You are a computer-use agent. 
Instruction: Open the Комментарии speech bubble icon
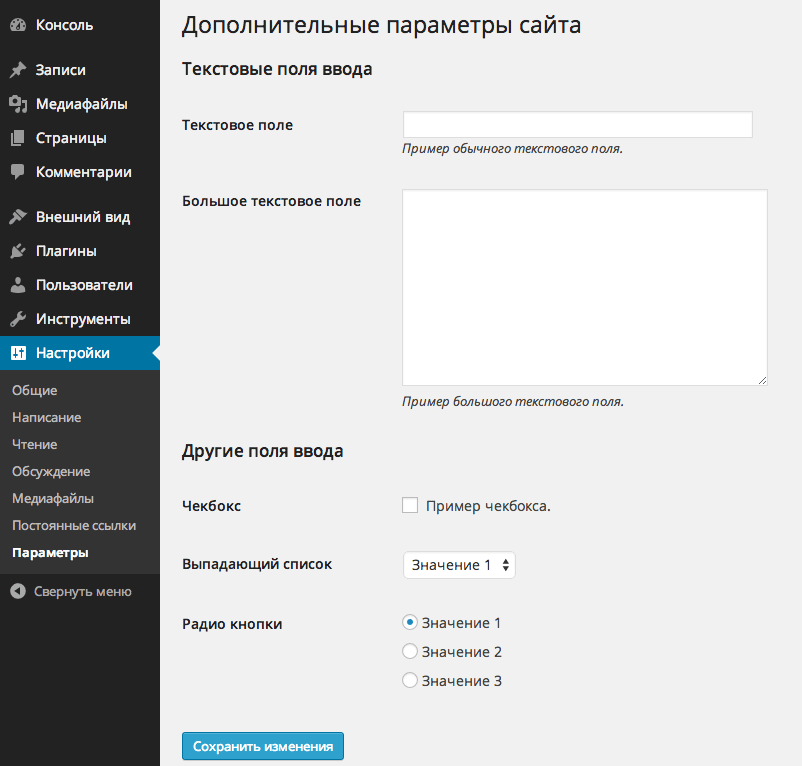pyautogui.click(x=18, y=172)
